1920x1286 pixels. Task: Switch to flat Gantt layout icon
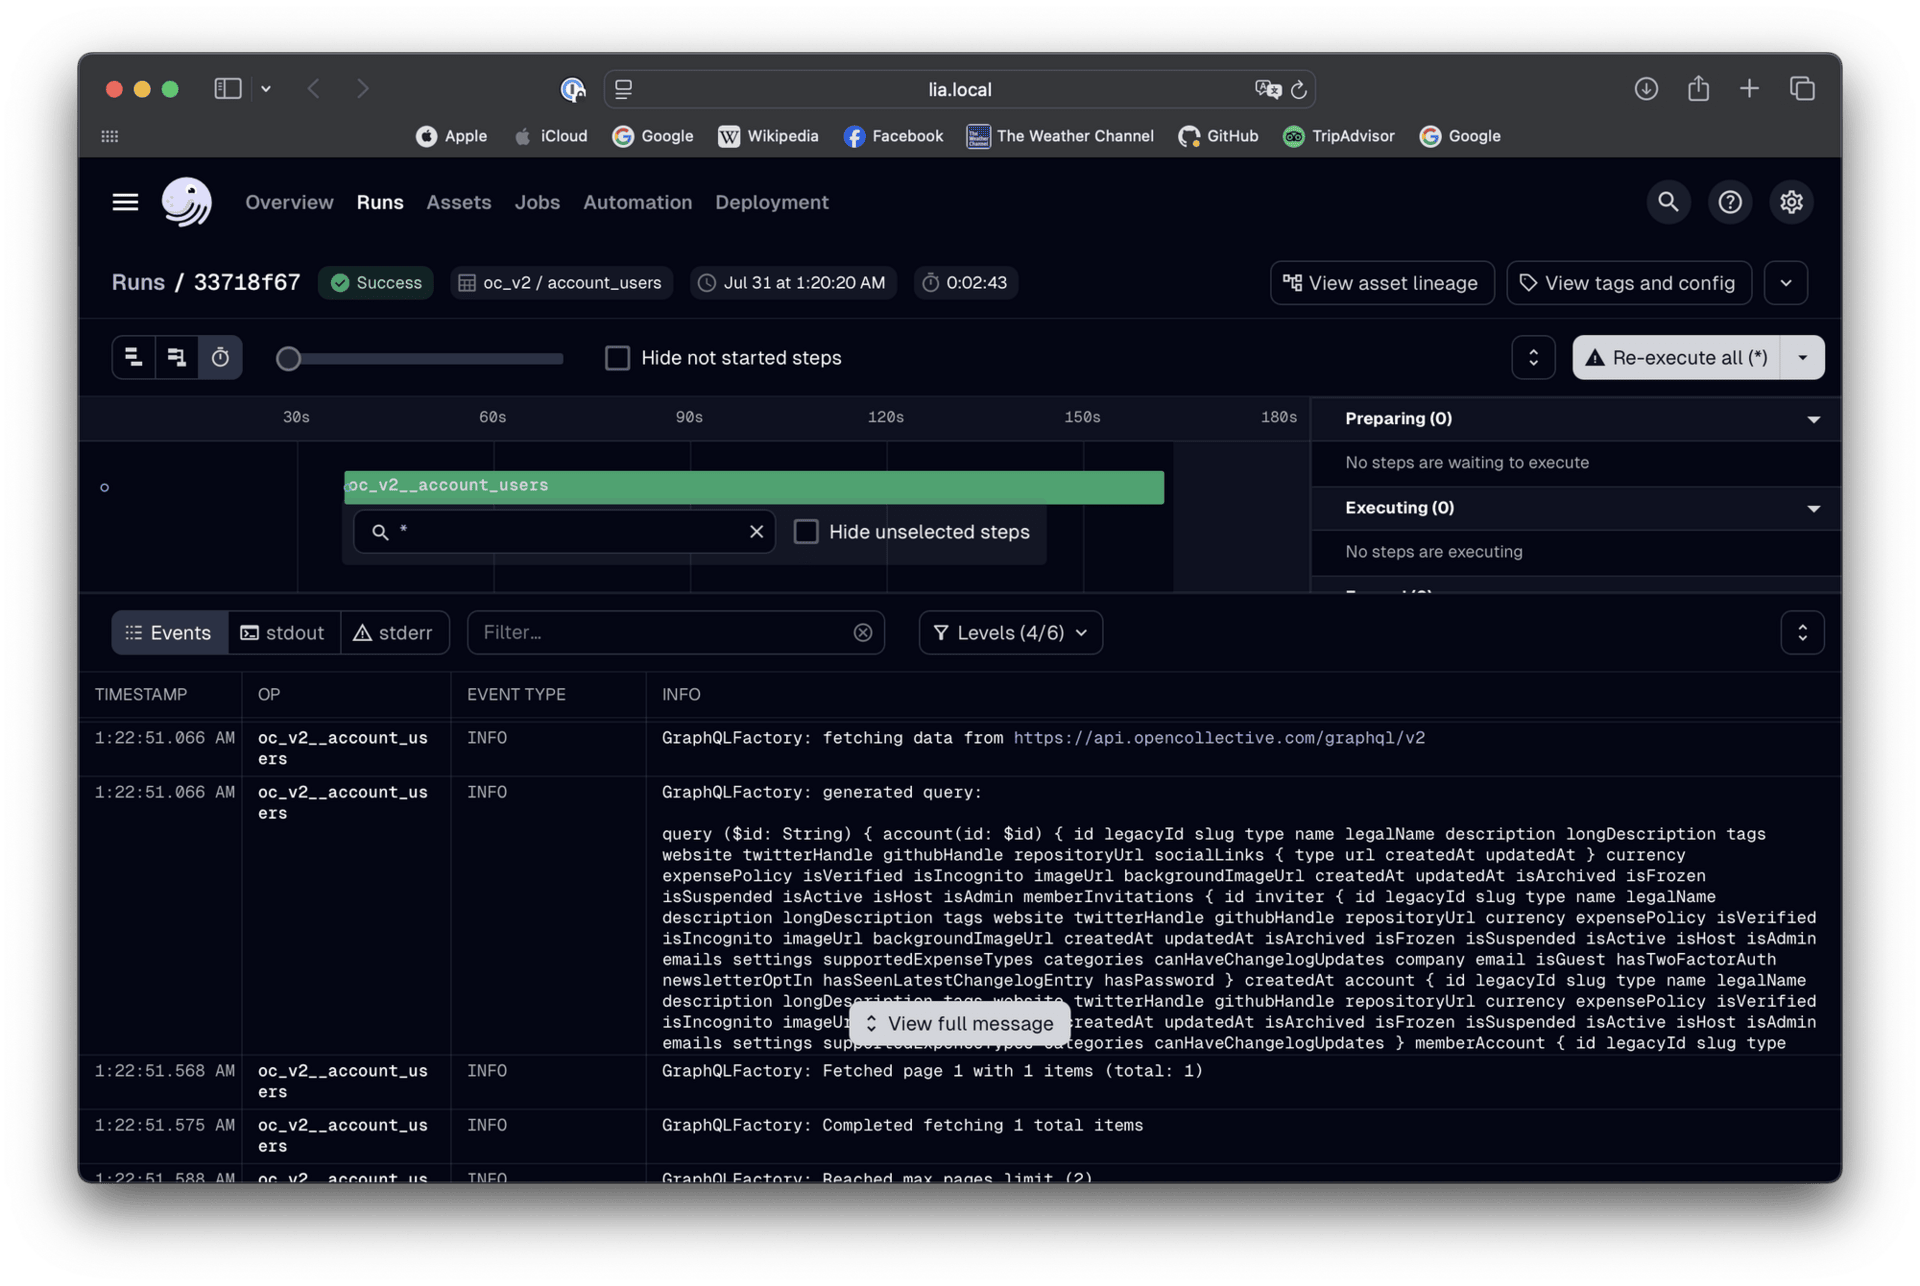coord(133,357)
